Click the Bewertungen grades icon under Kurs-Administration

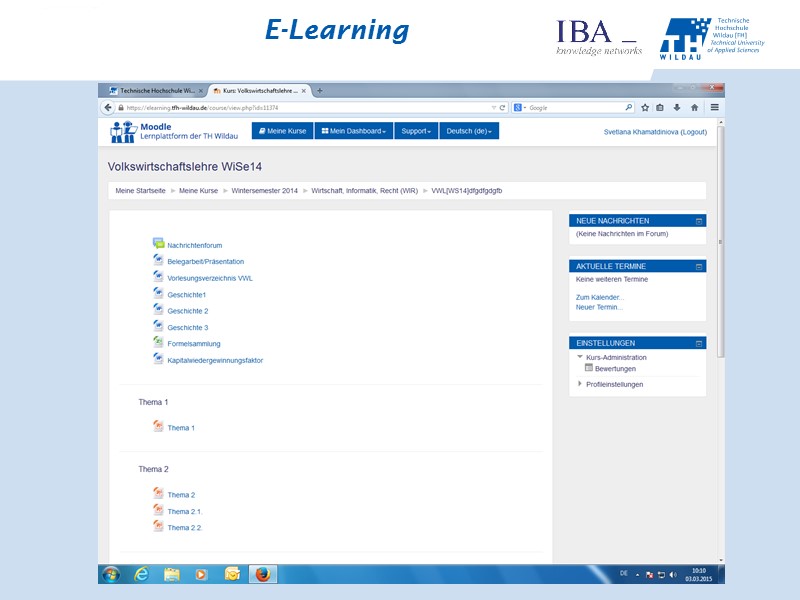pyautogui.click(x=591, y=369)
